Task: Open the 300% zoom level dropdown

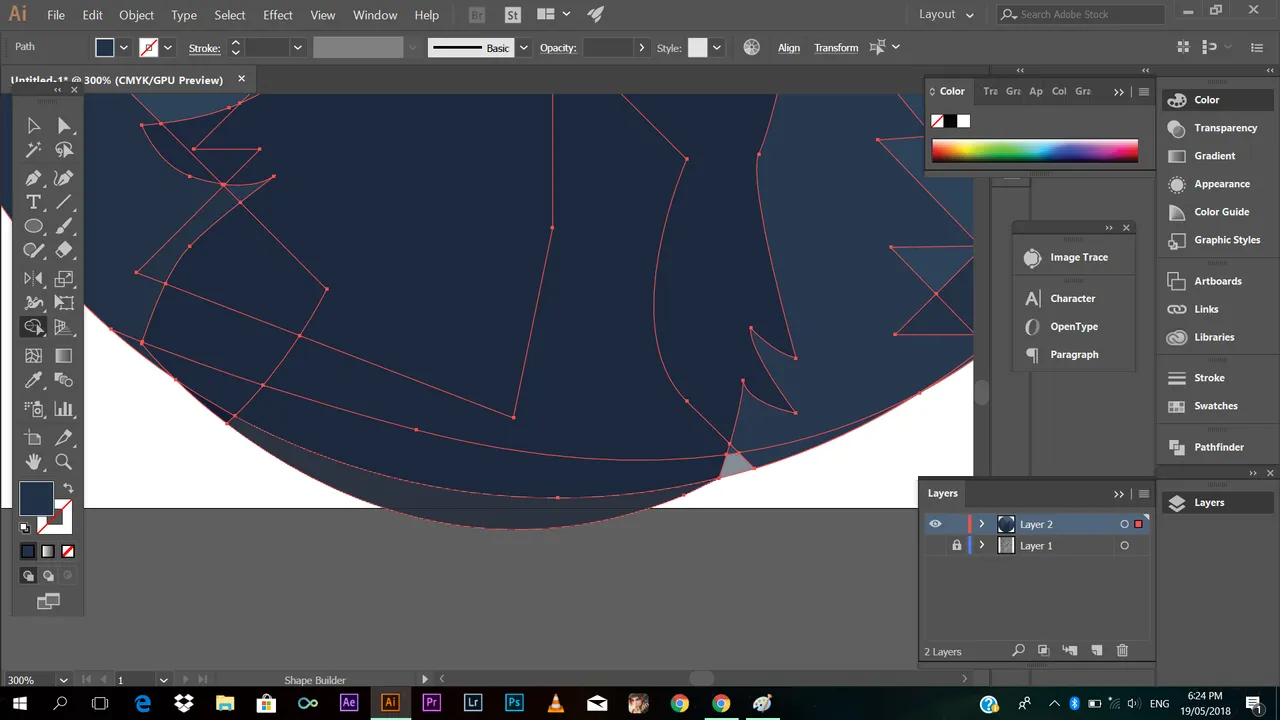Action: pyautogui.click(x=64, y=680)
